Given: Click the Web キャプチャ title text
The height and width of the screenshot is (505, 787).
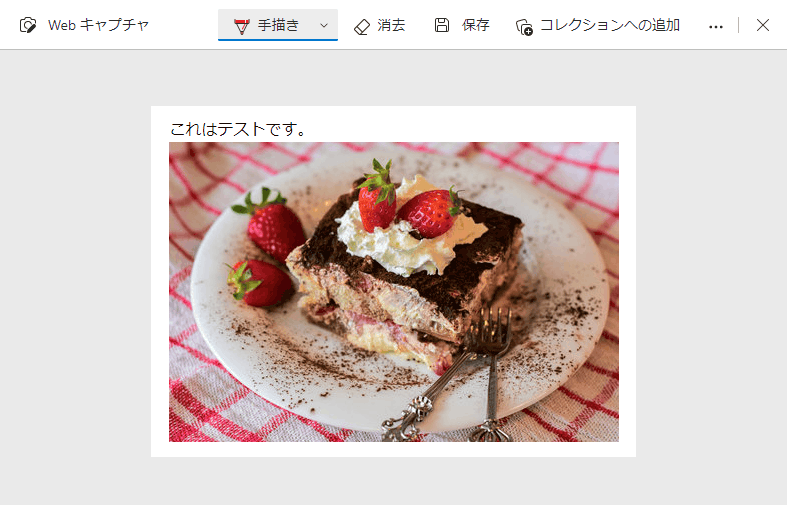Looking at the screenshot, I should coord(98,25).
